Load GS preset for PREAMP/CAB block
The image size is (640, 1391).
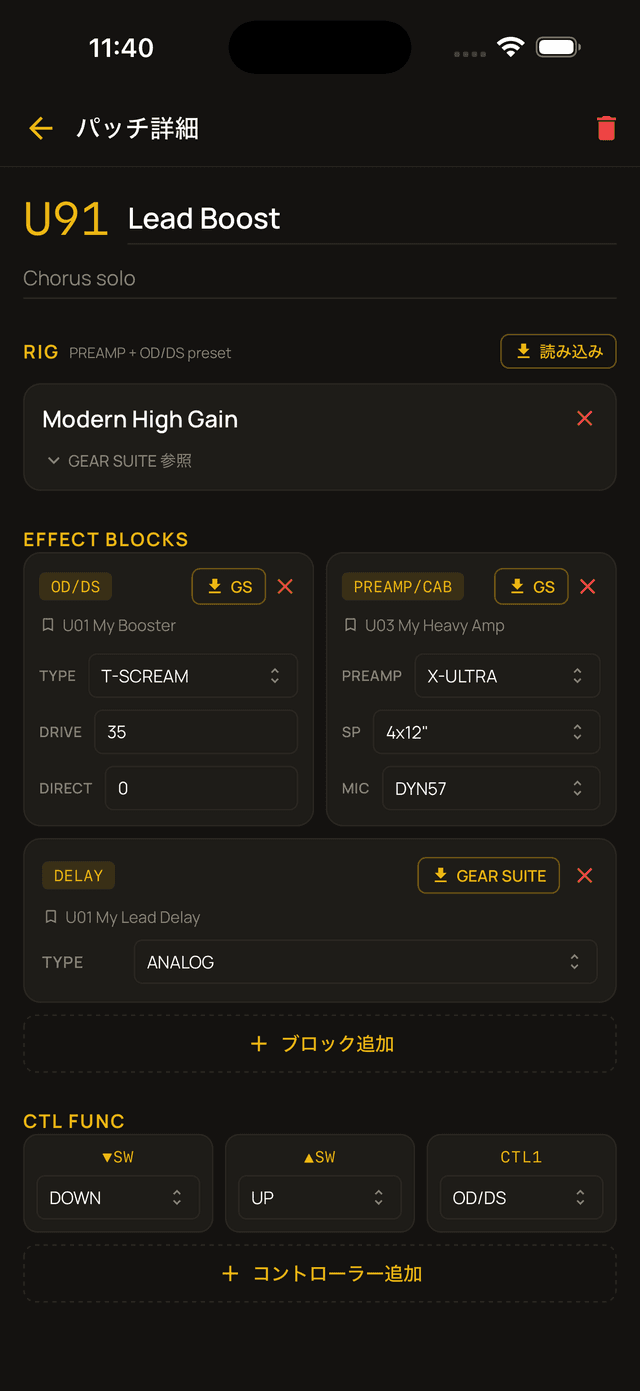tap(531, 587)
